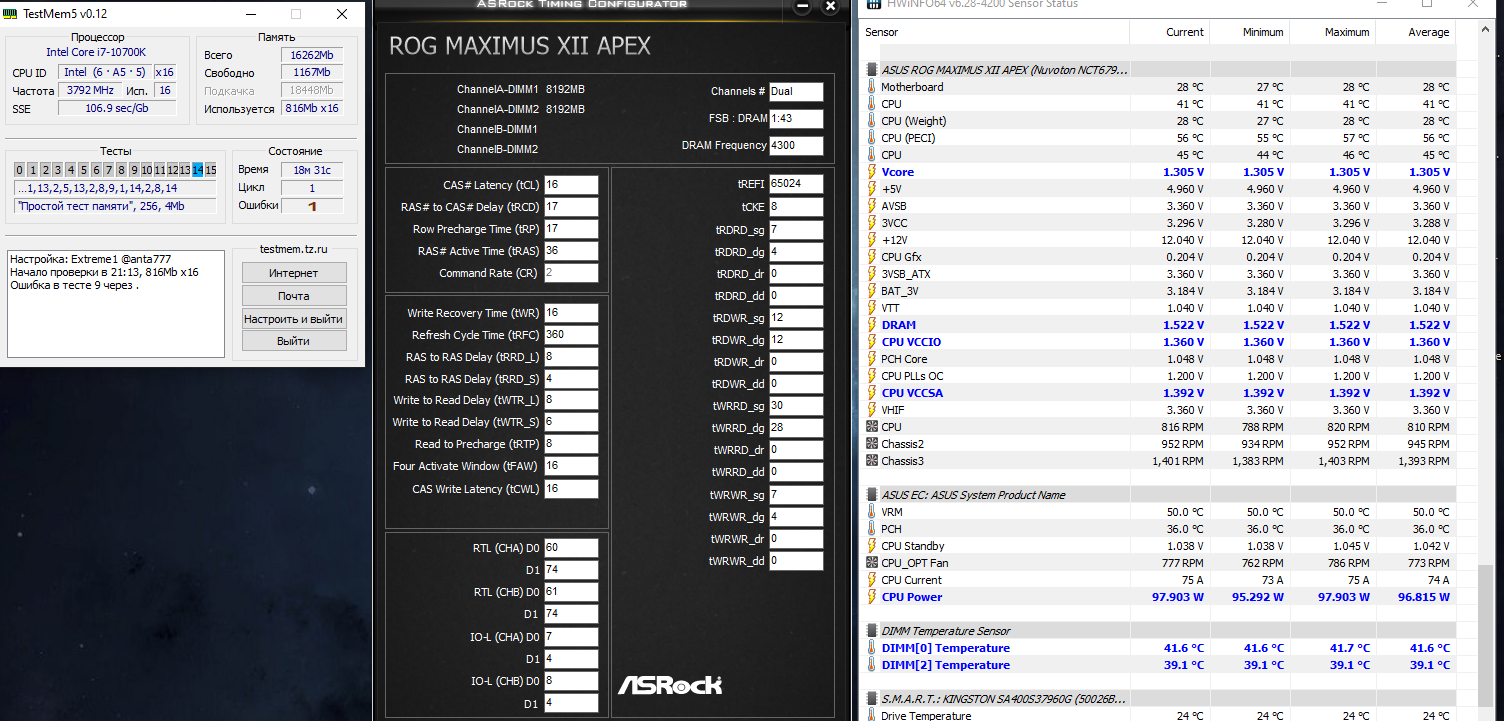This screenshot has width=1504, height=721.
Task: Click the test number 9 box in TestMem5
Action: (134, 170)
